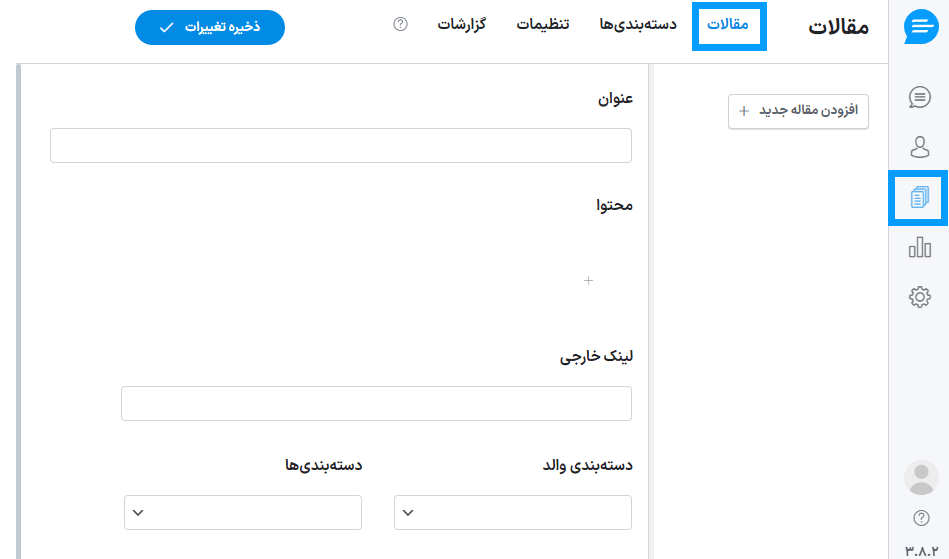
Task: Open the gear settings icon in sidebar
Action: pos(919,297)
